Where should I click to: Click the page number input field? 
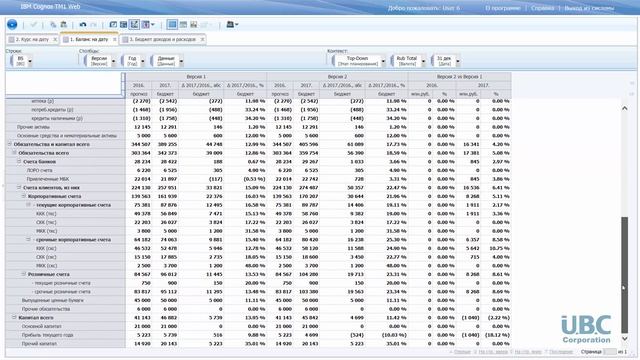tap(609, 352)
